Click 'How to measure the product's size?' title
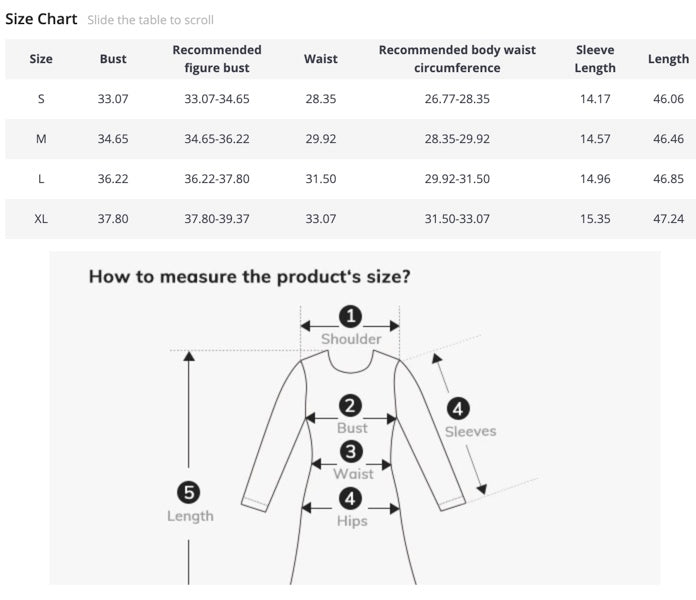 point(249,277)
